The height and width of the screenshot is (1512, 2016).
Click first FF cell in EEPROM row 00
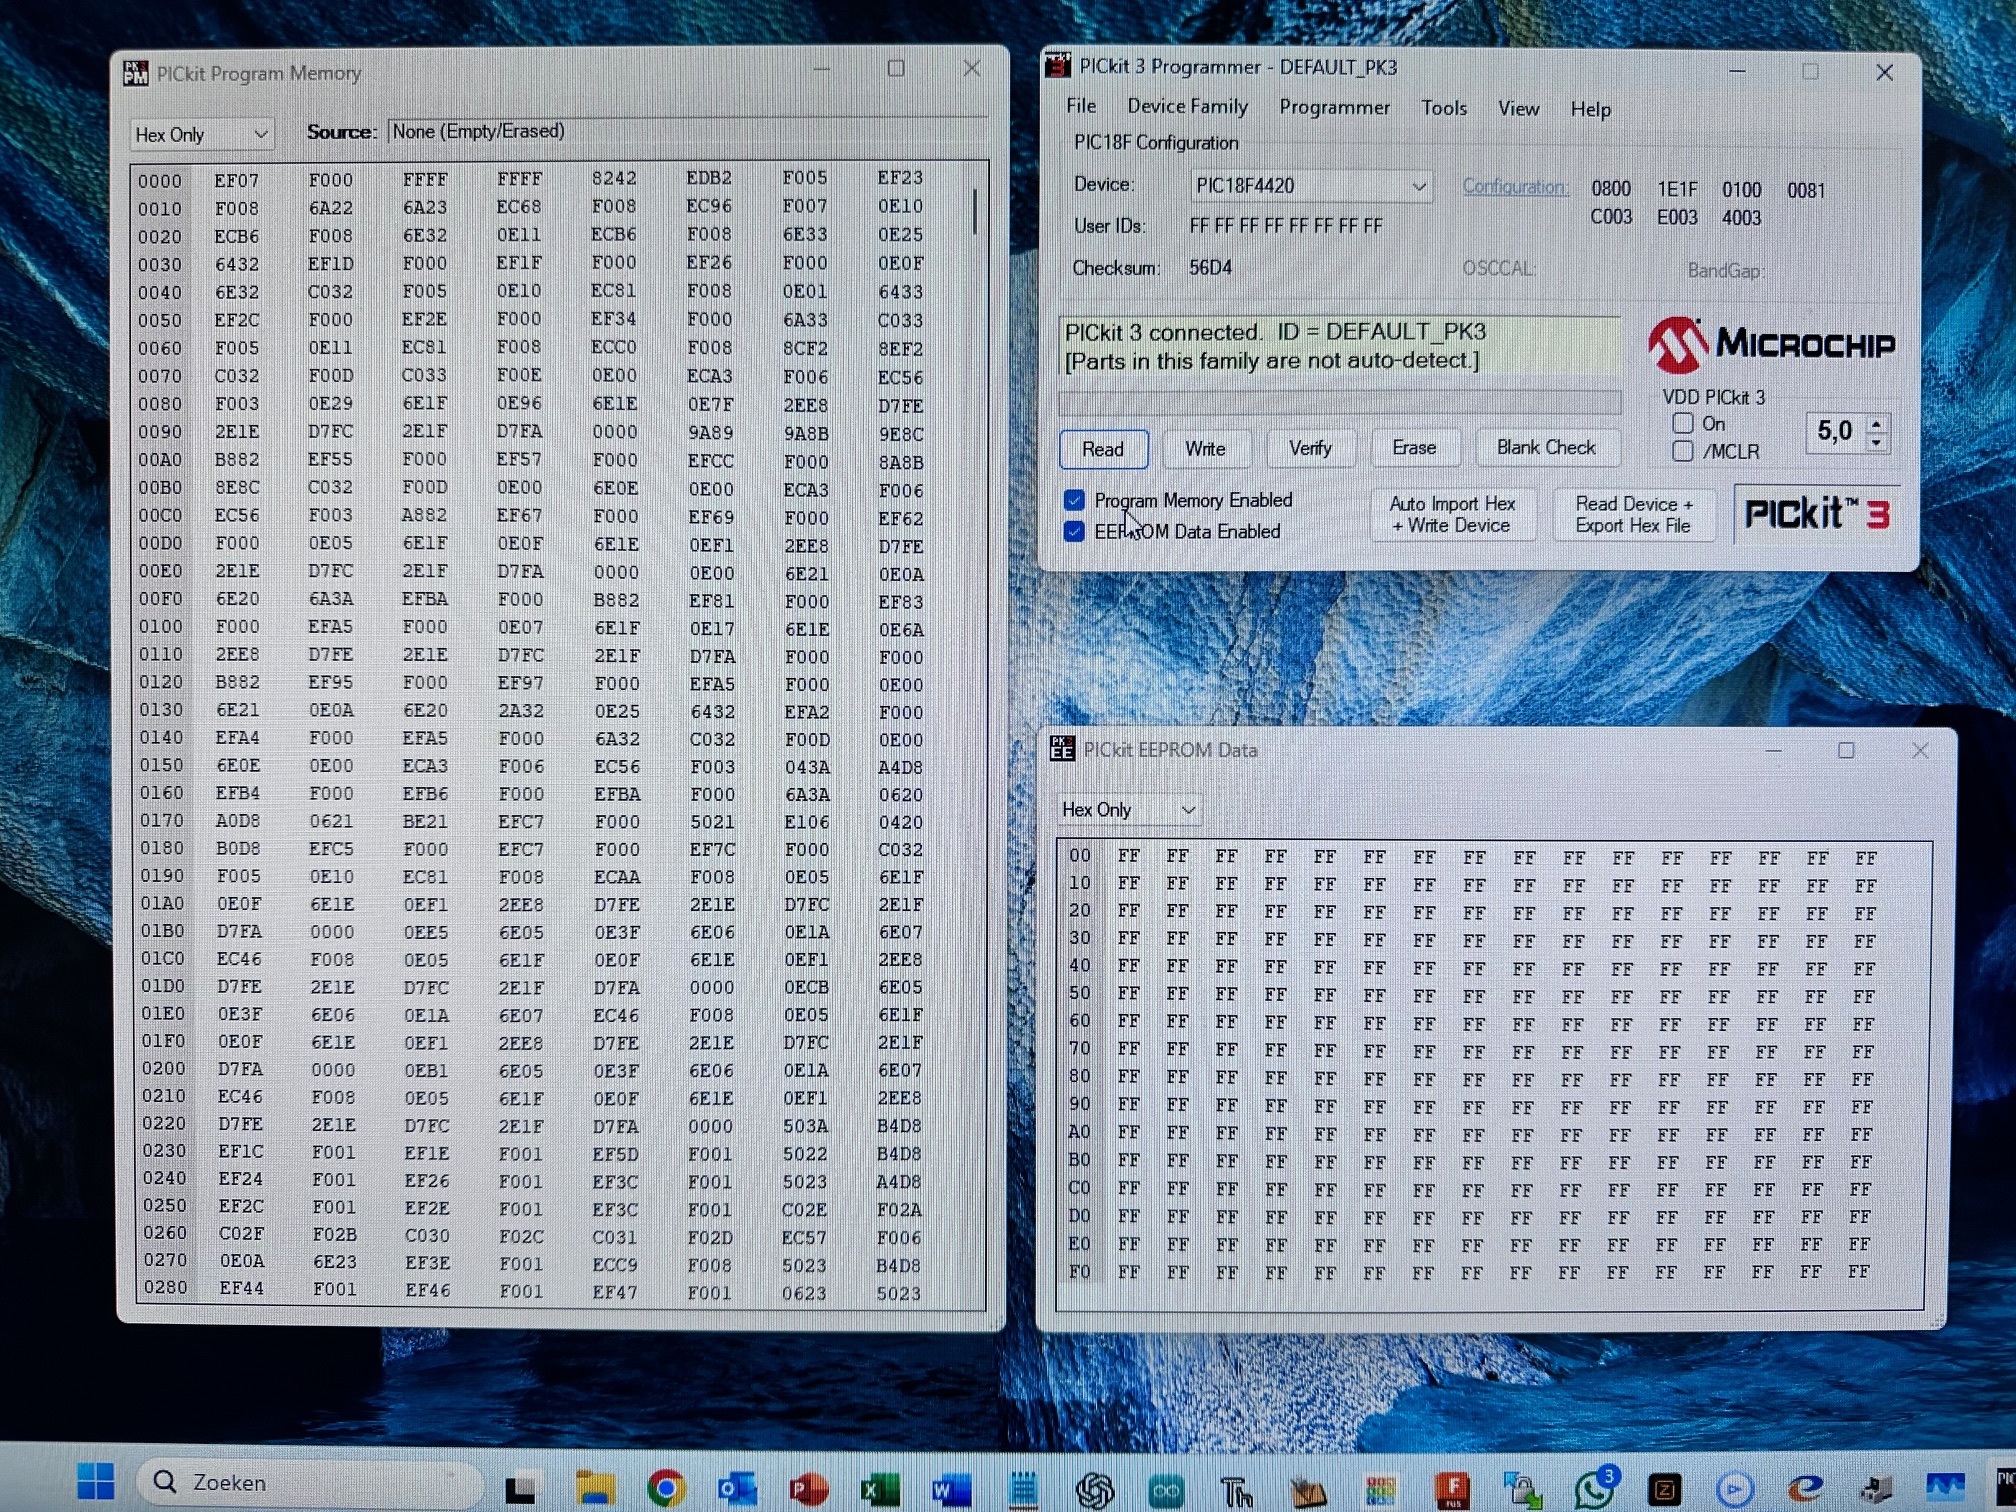coord(1128,856)
